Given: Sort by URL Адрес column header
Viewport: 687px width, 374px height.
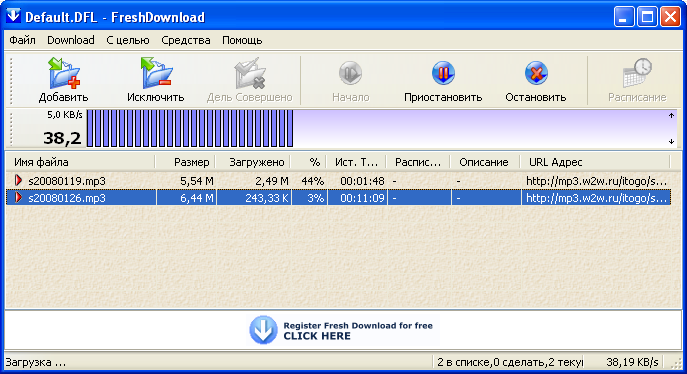Looking at the screenshot, I should pyautogui.click(x=595, y=162).
